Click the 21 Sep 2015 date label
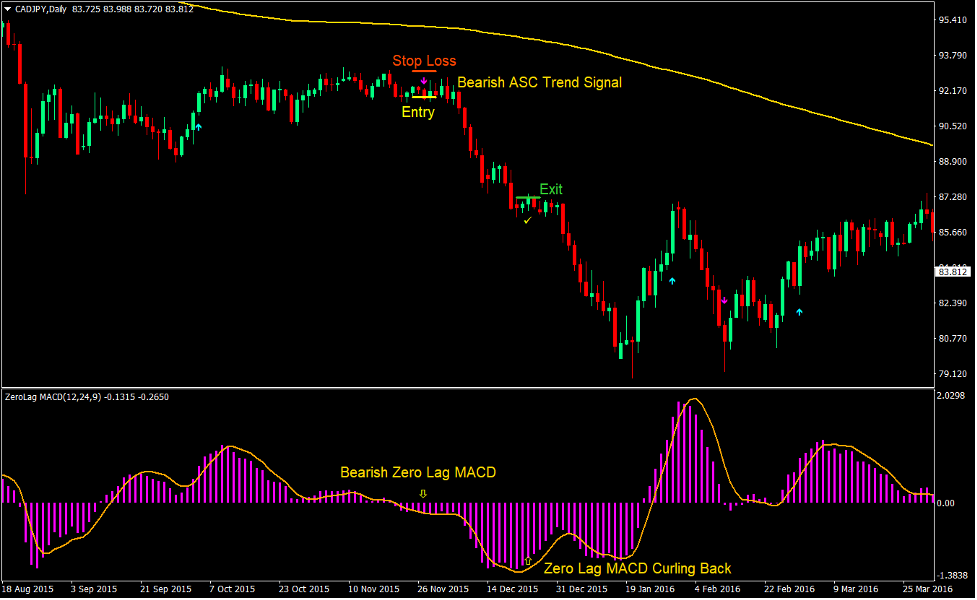This screenshot has width=977, height=600. [165, 589]
